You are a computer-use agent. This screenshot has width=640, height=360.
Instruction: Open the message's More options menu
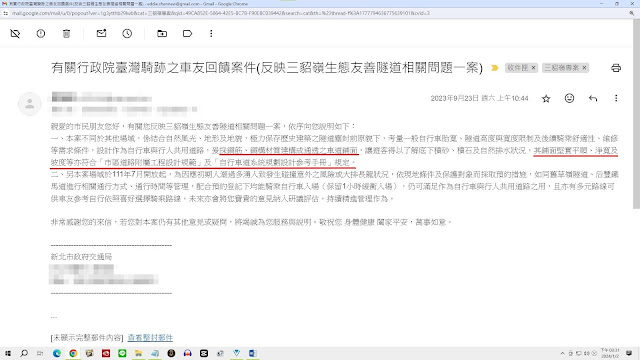point(616,98)
